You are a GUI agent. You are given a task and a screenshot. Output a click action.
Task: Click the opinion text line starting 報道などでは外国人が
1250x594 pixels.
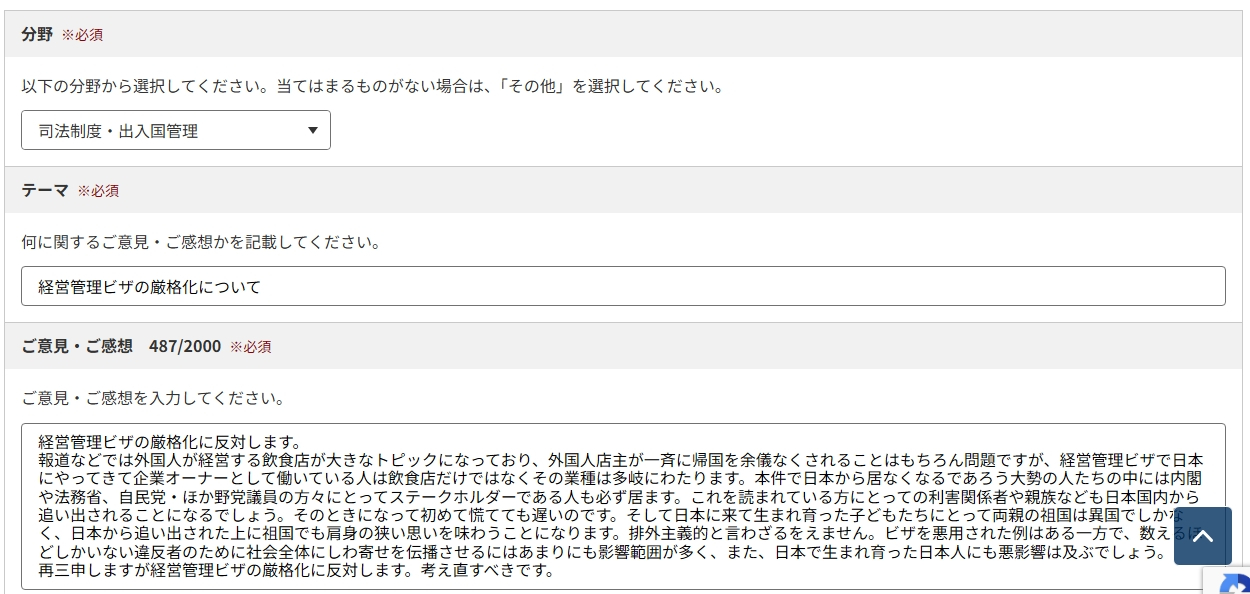400,459
